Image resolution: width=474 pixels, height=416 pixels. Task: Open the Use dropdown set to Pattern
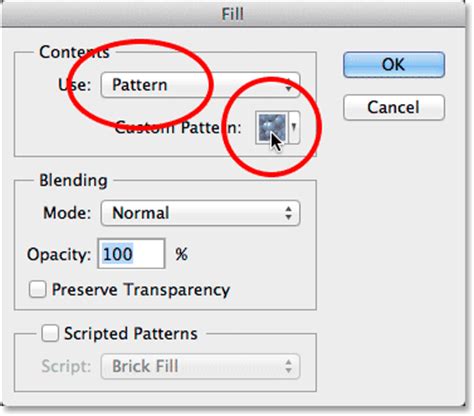[x=200, y=85]
